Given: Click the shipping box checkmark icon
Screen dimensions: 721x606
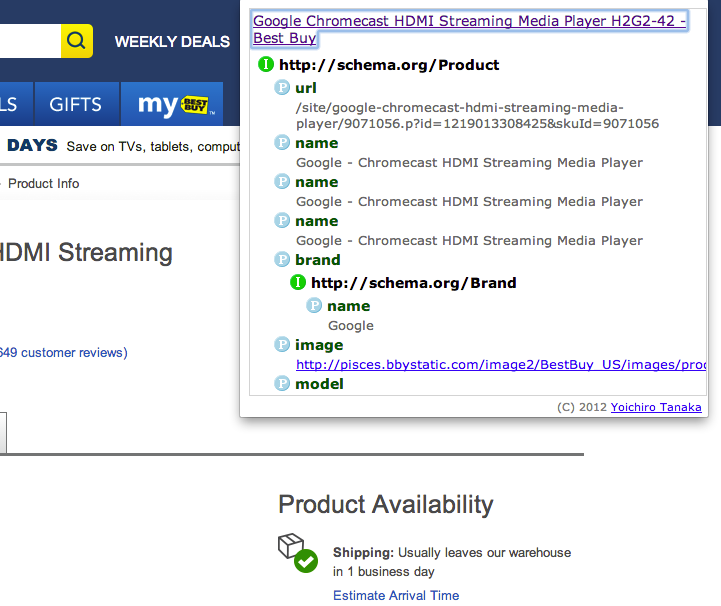Looking at the screenshot, I should pos(298,553).
